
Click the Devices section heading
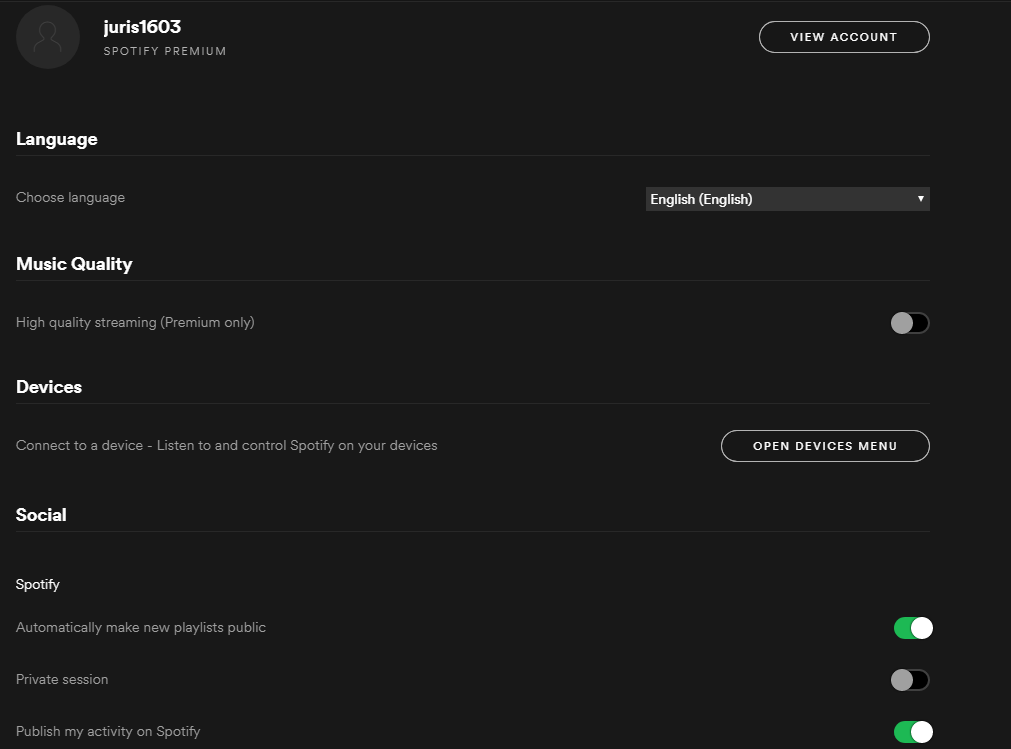pyautogui.click(x=49, y=387)
